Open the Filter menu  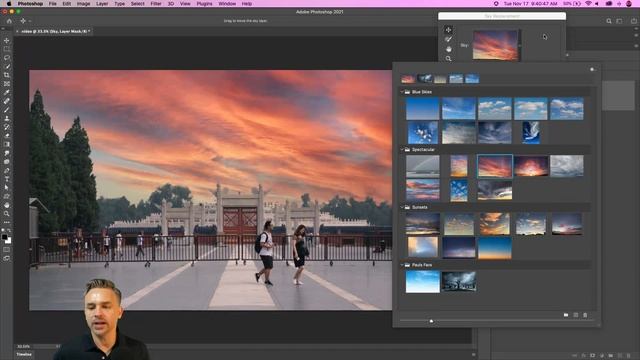pyautogui.click(x=156, y=4)
